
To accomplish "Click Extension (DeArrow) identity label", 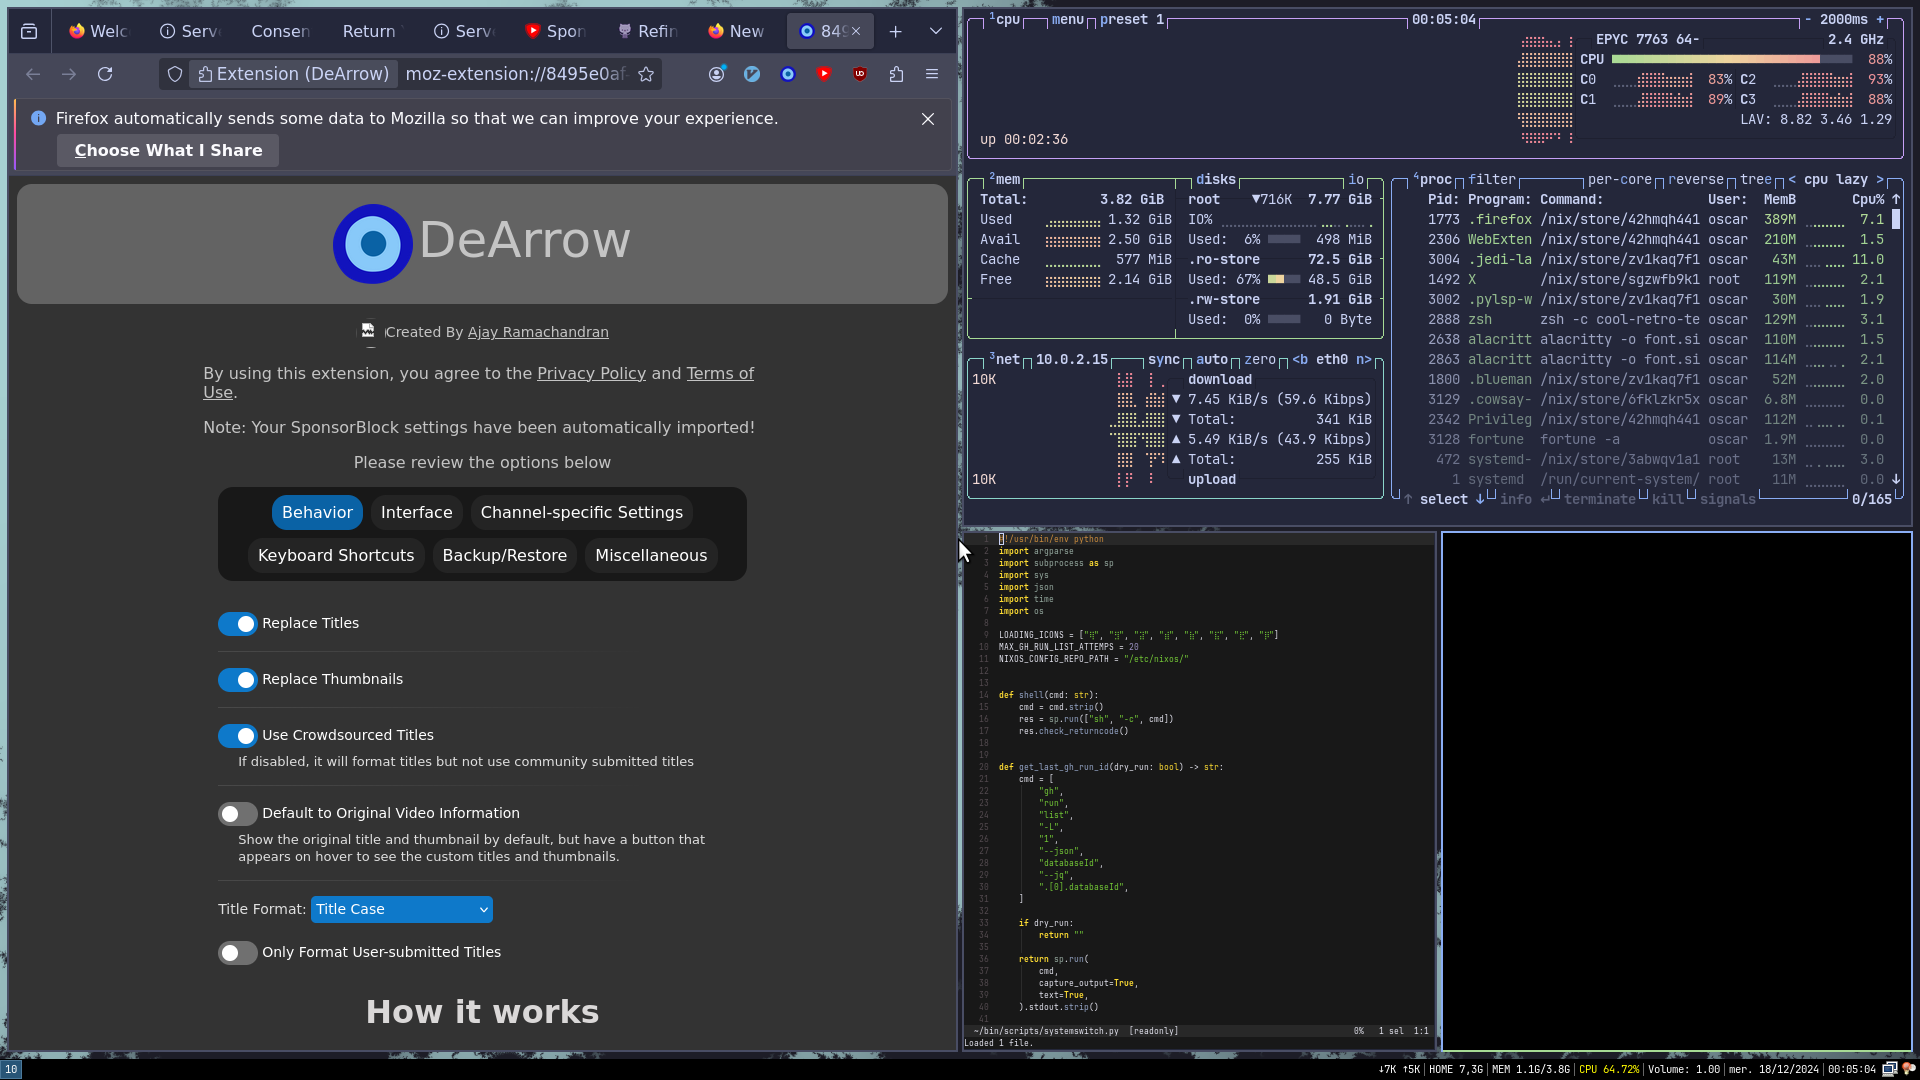I will [293, 74].
